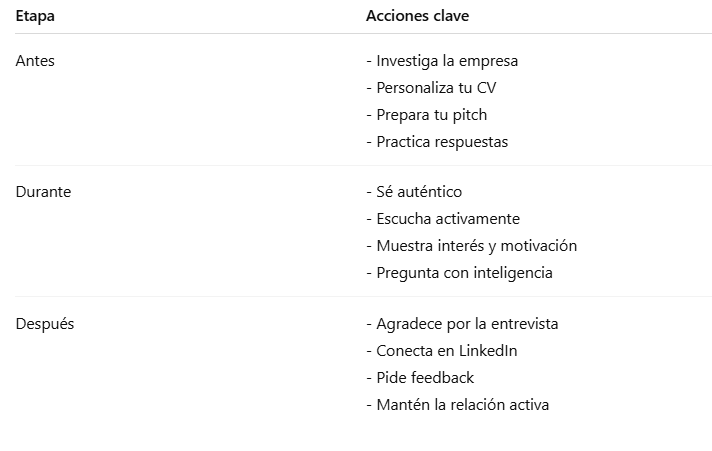Click the "Prepara tu pitch" line

point(427,115)
